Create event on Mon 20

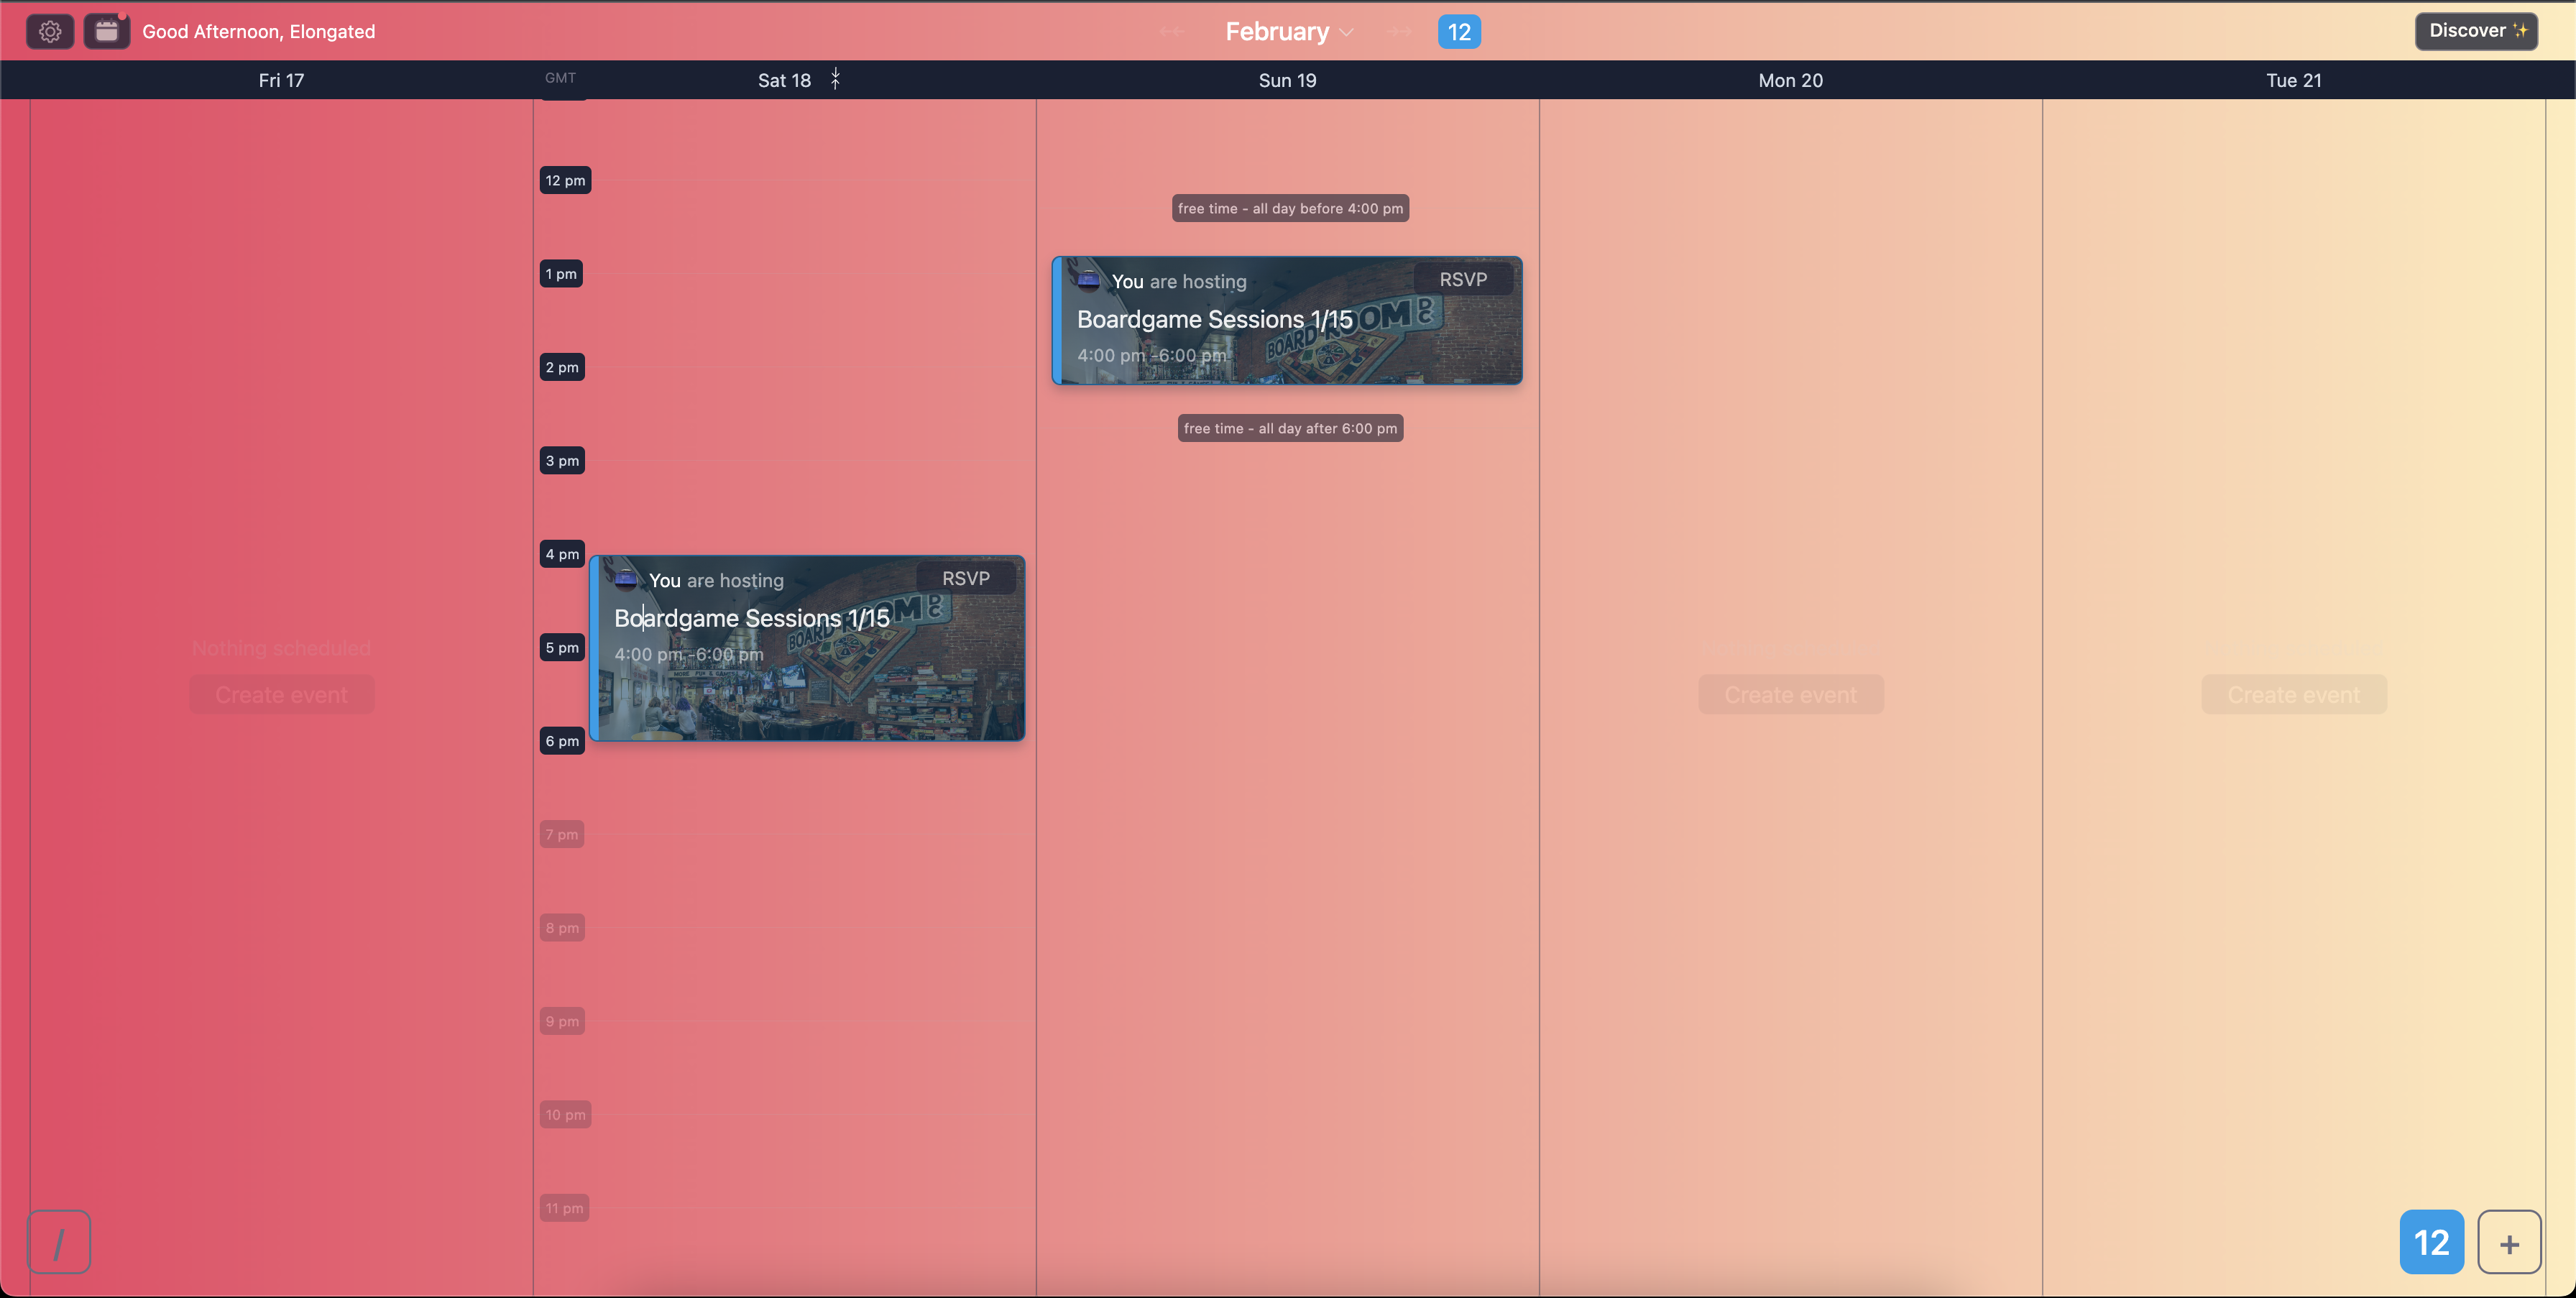coord(1790,694)
